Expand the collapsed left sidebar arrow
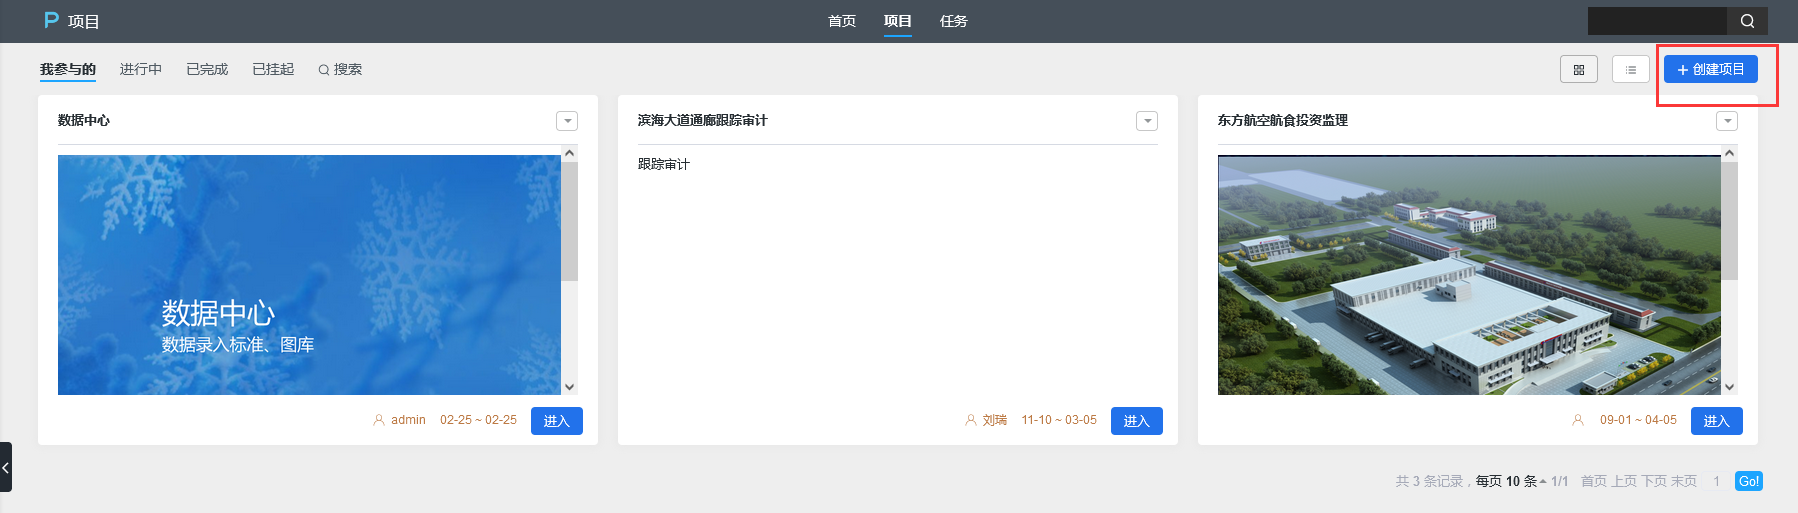Screen dimensions: 1798x513 (5, 467)
